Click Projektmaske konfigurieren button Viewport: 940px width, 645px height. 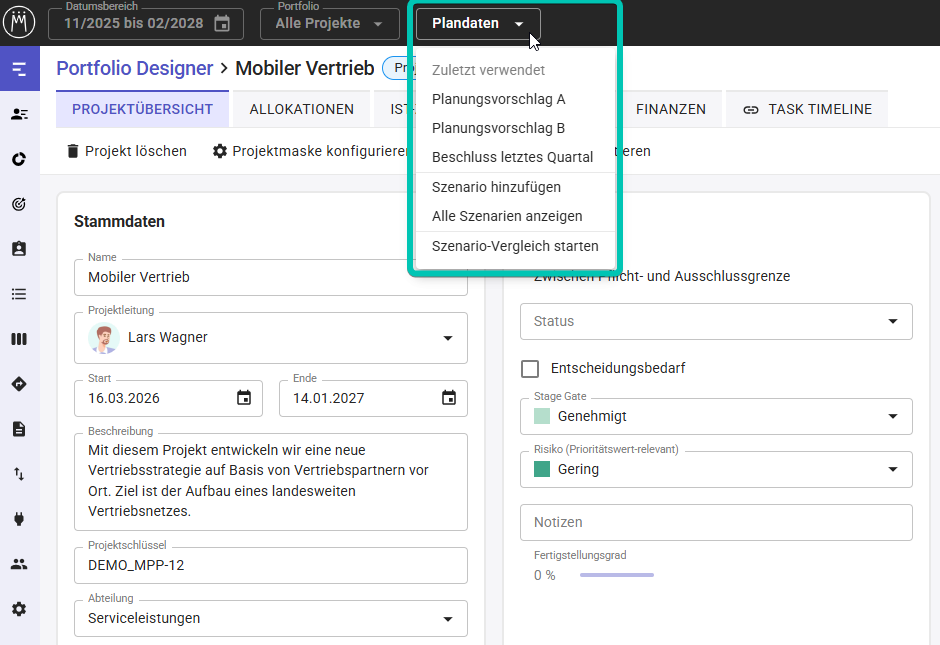click(x=310, y=151)
